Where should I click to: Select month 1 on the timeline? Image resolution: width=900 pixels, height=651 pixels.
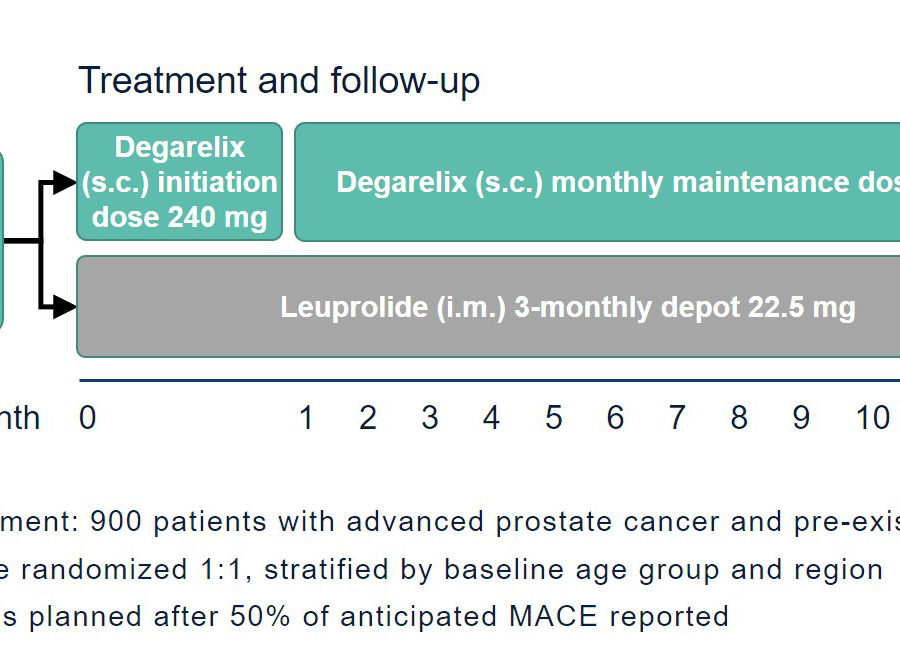pos(306,417)
